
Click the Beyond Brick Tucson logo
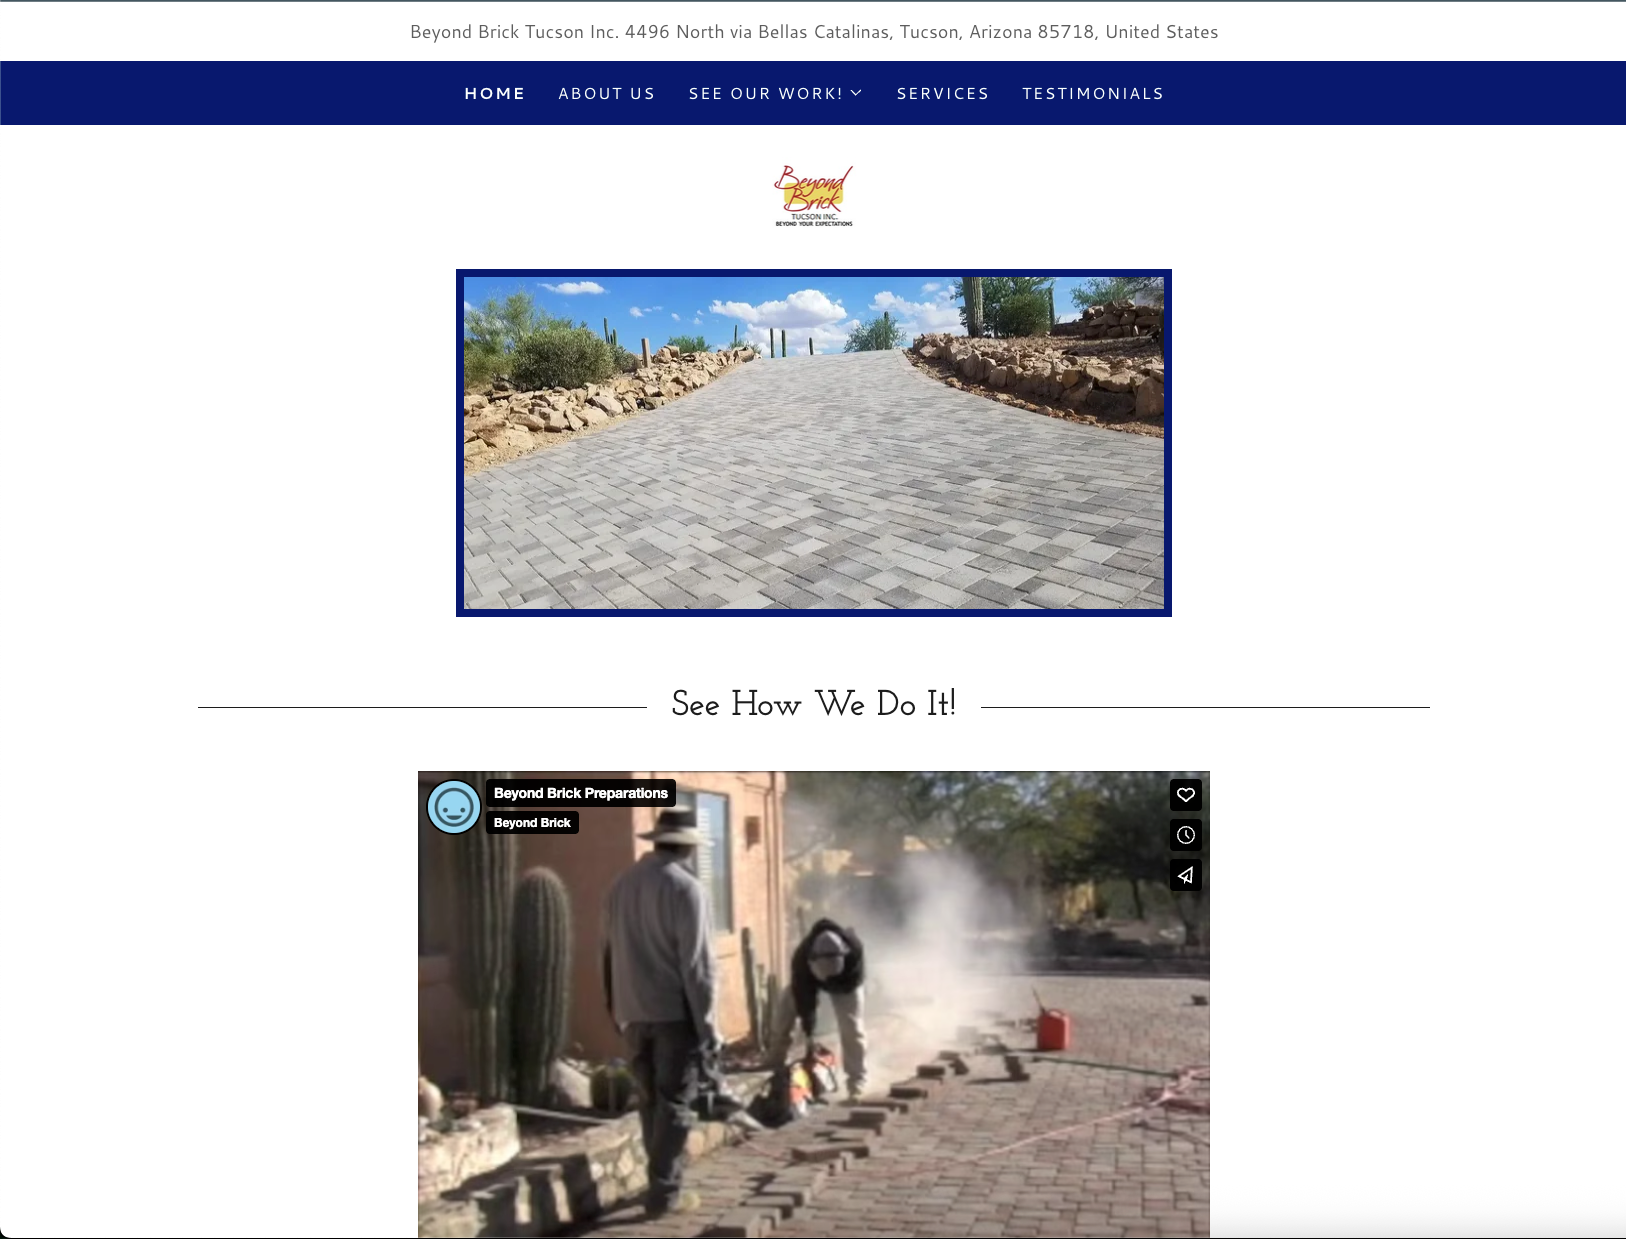[x=813, y=196]
